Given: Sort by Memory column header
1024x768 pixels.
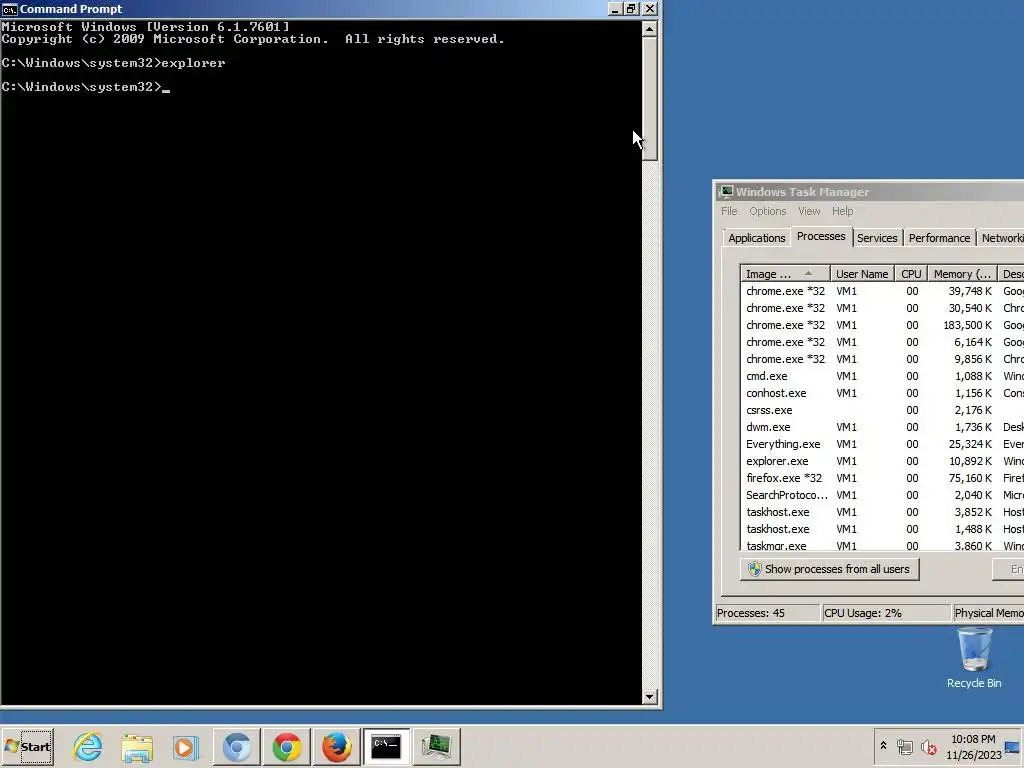Looking at the screenshot, I should coord(963,274).
